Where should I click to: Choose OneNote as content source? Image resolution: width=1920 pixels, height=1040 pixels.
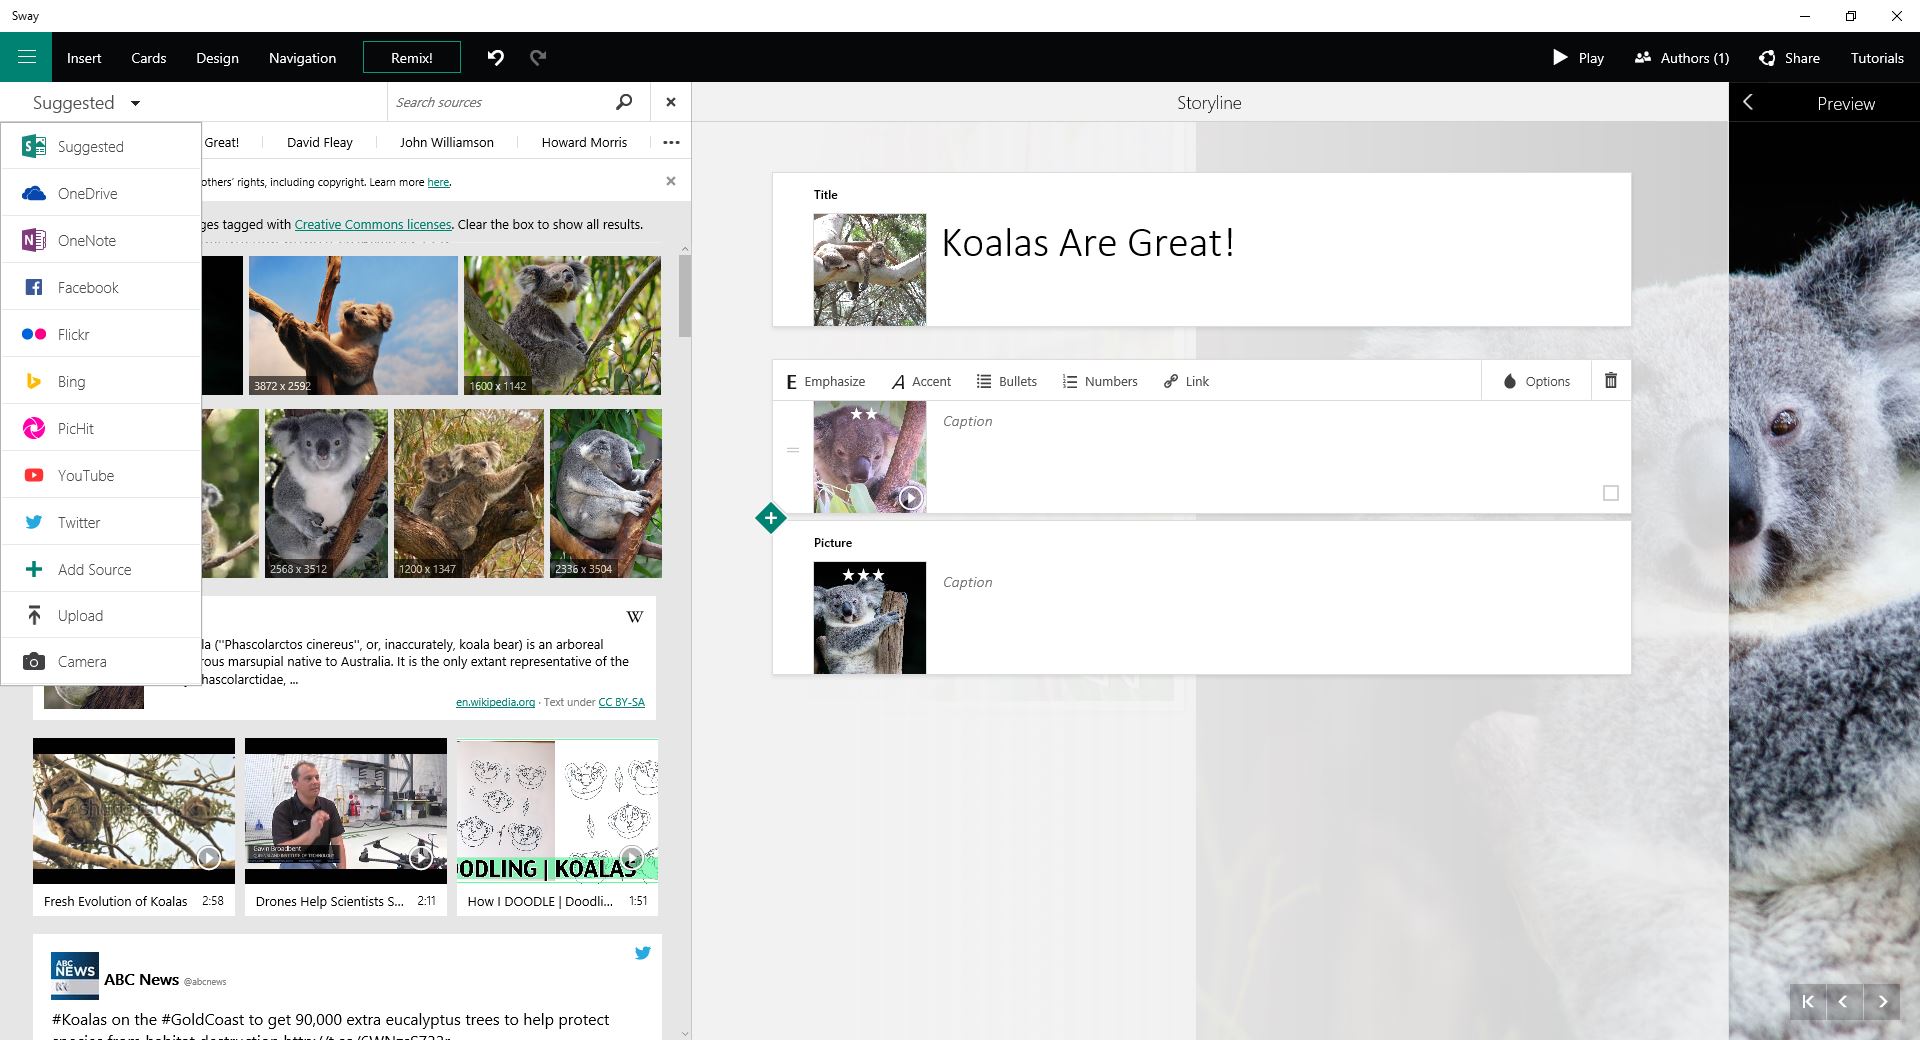(x=101, y=240)
